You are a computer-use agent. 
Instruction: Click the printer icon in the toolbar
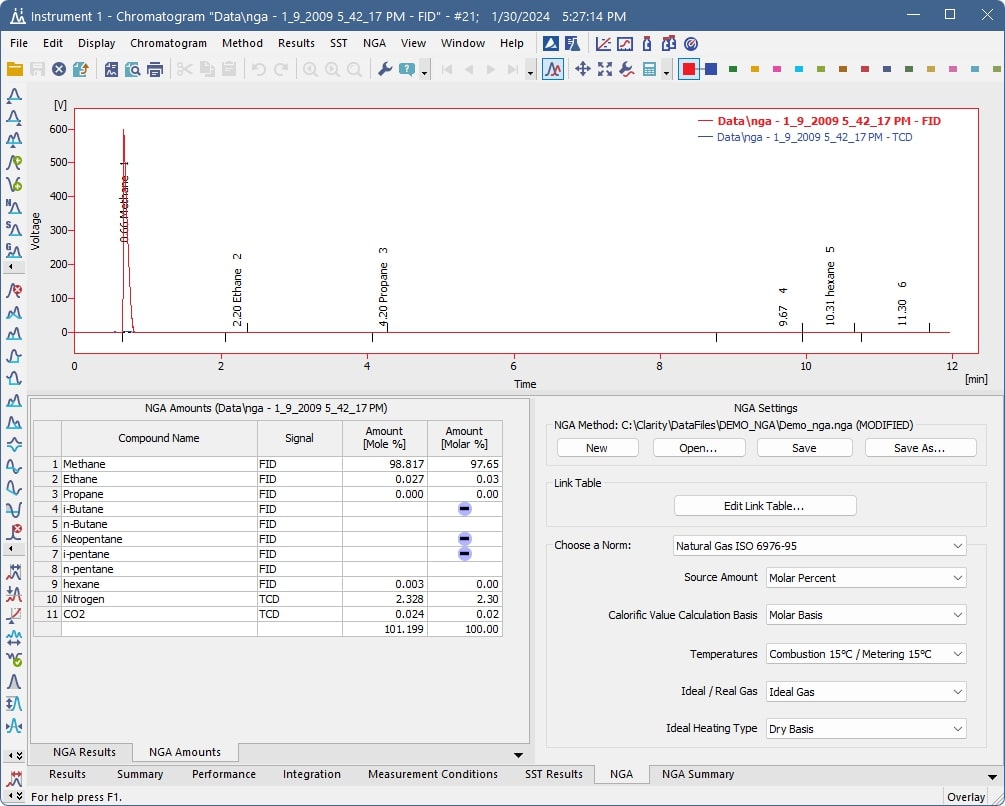coord(155,70)
